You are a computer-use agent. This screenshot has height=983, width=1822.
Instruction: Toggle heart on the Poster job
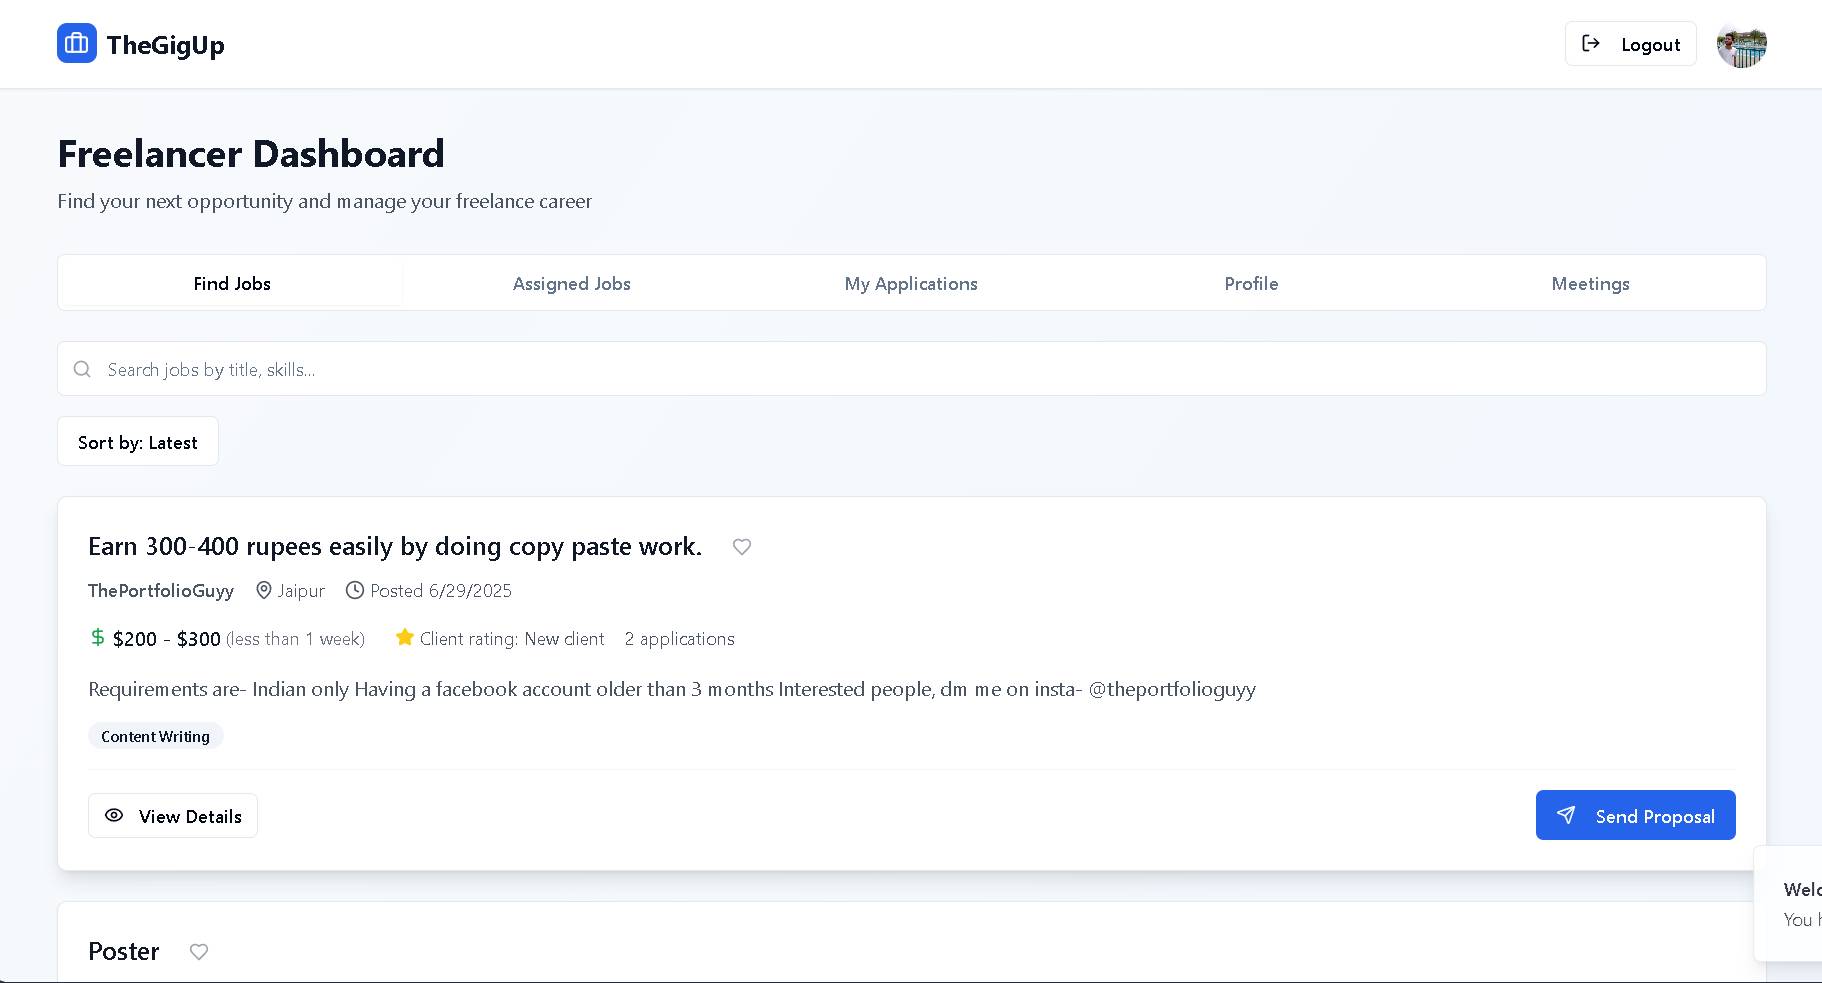pos(199,952)
